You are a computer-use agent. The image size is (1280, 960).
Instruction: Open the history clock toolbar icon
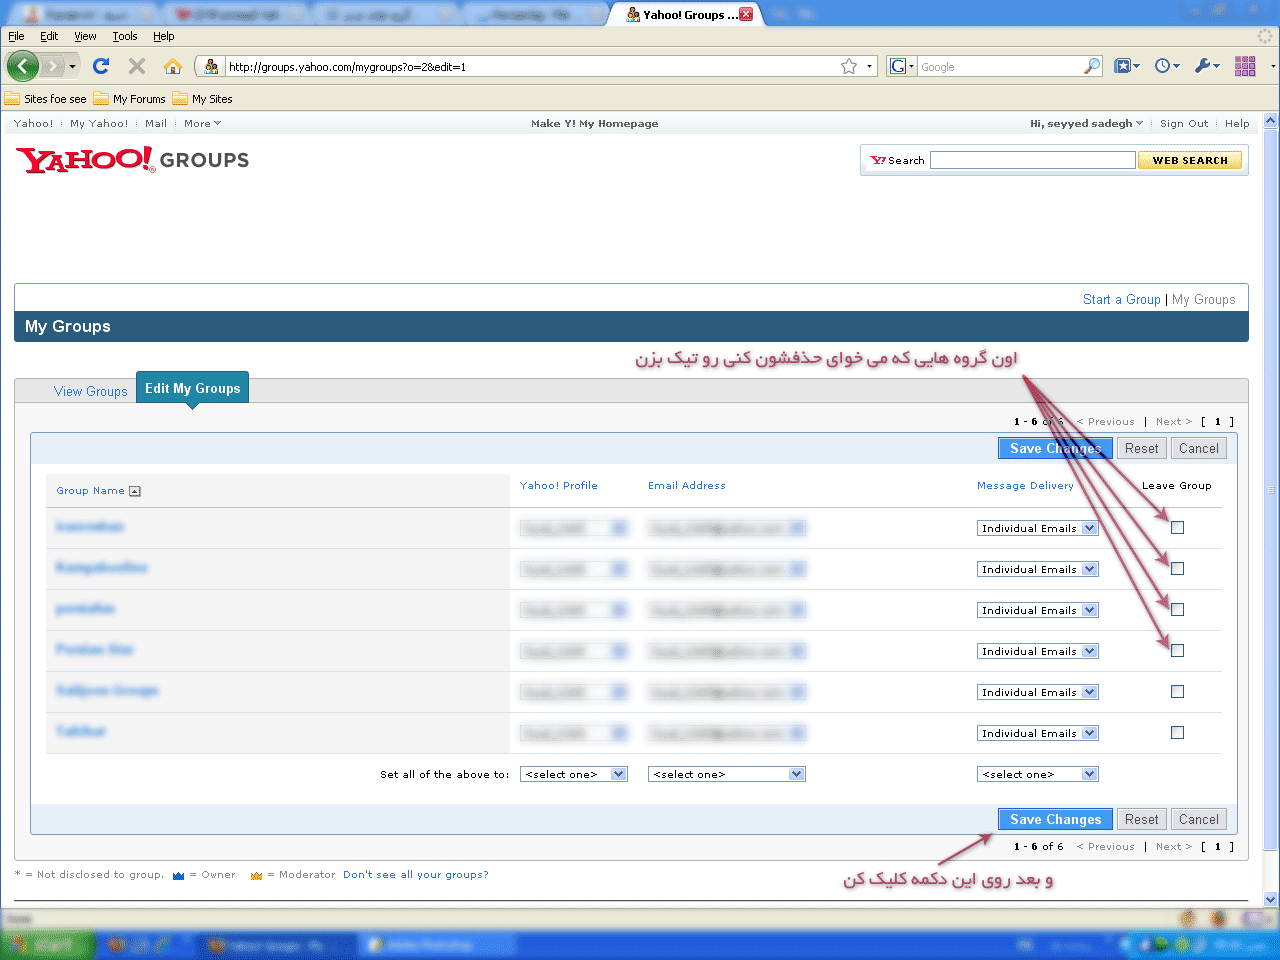1163,66
